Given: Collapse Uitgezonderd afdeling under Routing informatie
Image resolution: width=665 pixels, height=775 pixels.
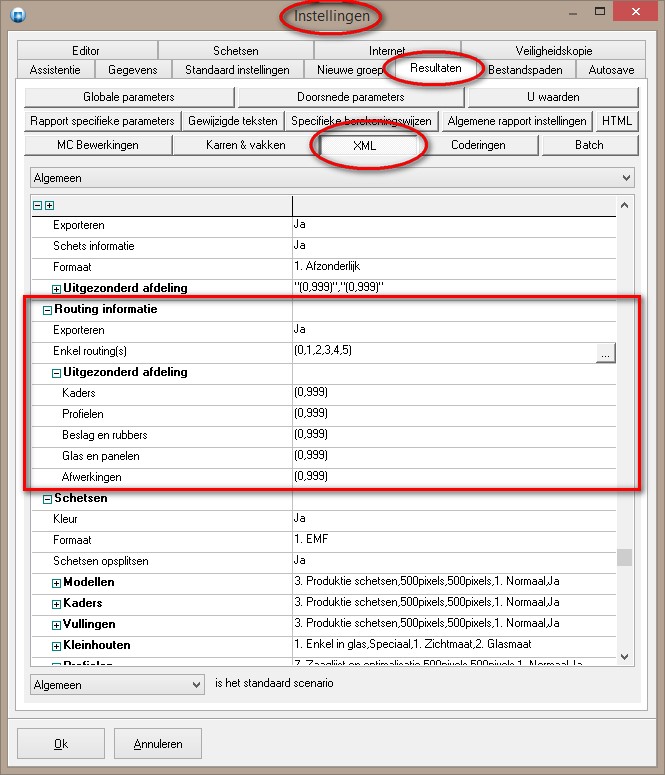Looking at the screenshot, I should [x=56, y=373].
